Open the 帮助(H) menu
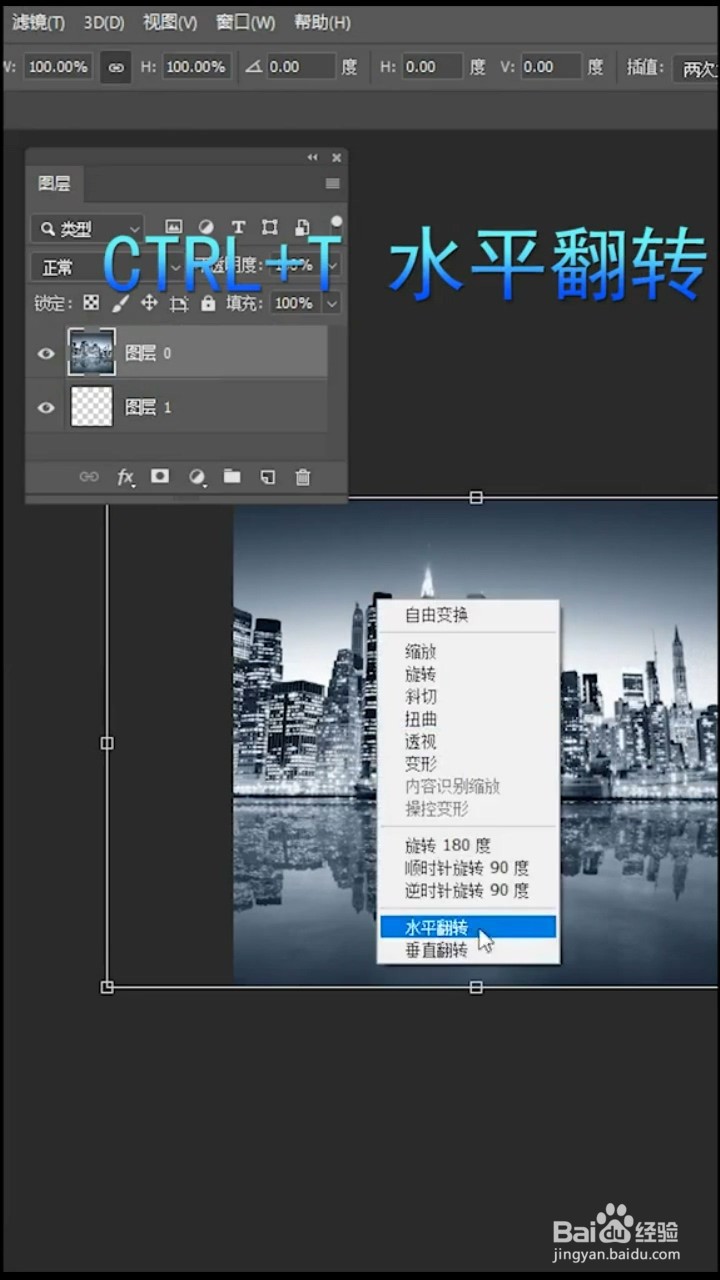Screen dimensions: 720x1280 pos(322,22)
